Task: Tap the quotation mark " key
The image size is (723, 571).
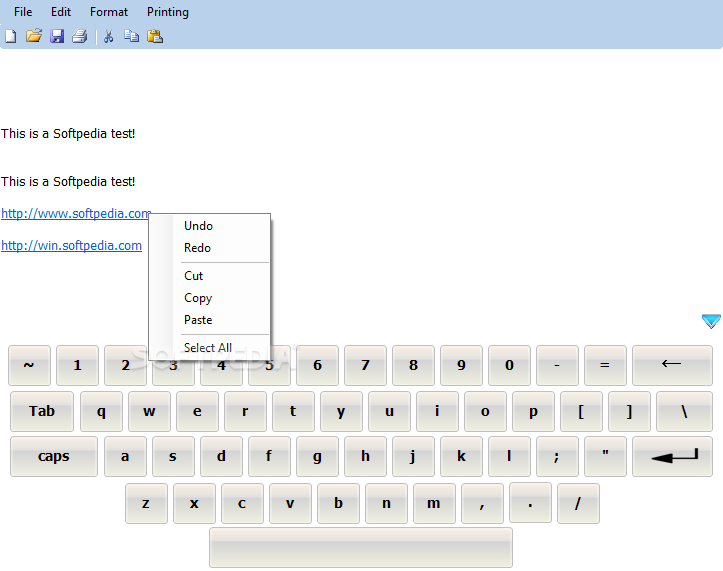Action: [605, 457]
